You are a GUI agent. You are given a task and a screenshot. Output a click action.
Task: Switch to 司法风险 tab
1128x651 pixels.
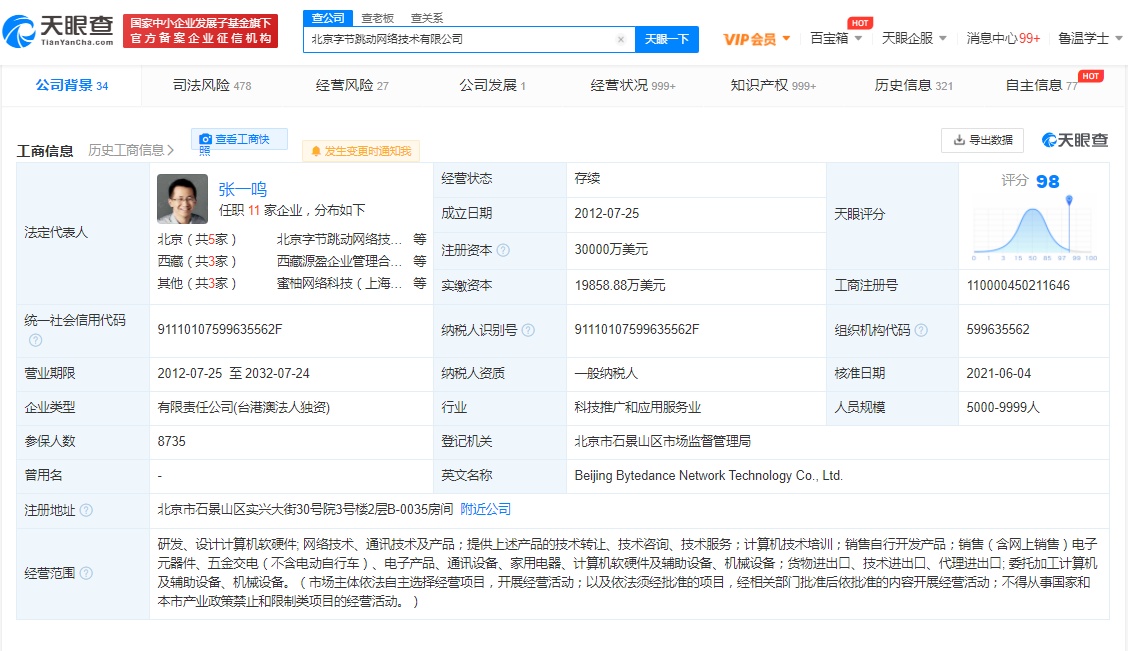point(212,86)
